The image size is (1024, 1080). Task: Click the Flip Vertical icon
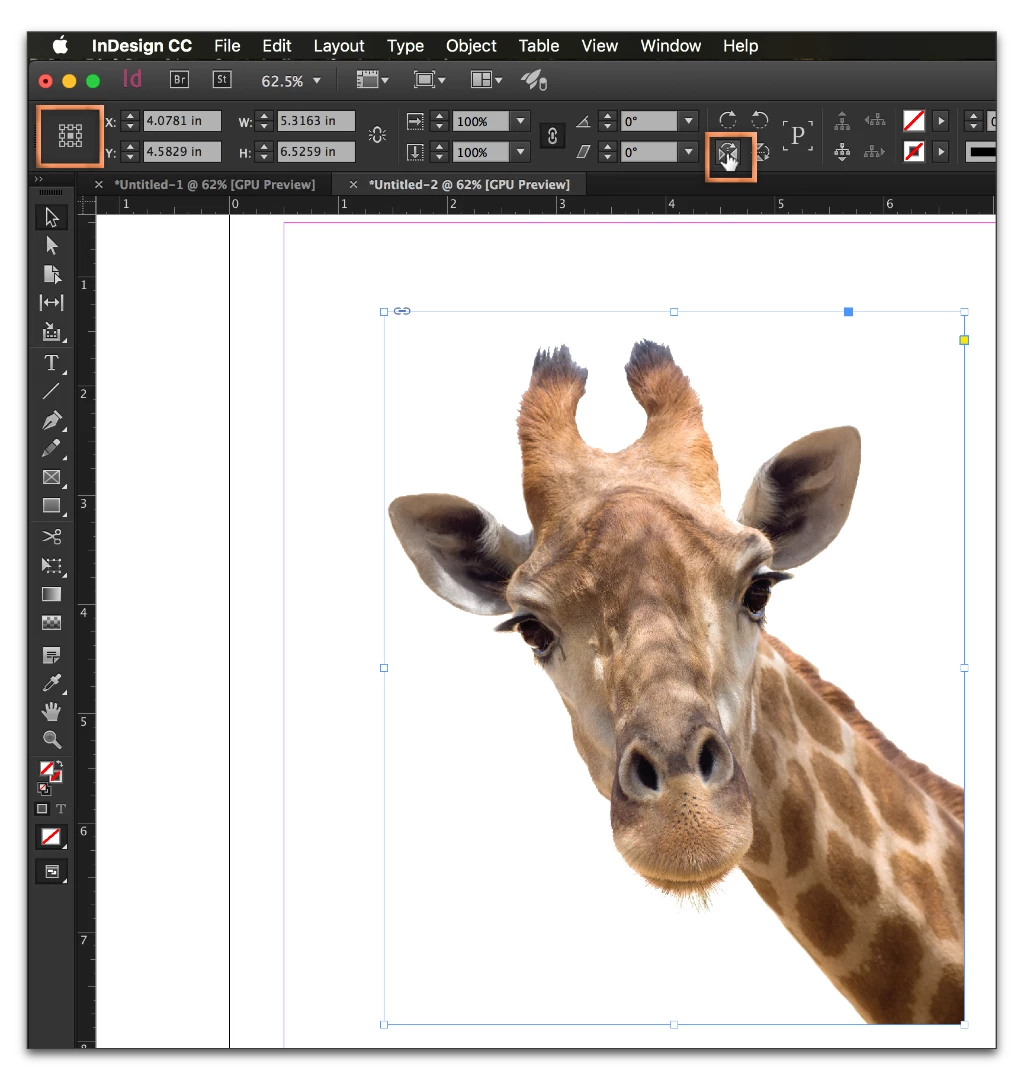[x=762, y=152]
